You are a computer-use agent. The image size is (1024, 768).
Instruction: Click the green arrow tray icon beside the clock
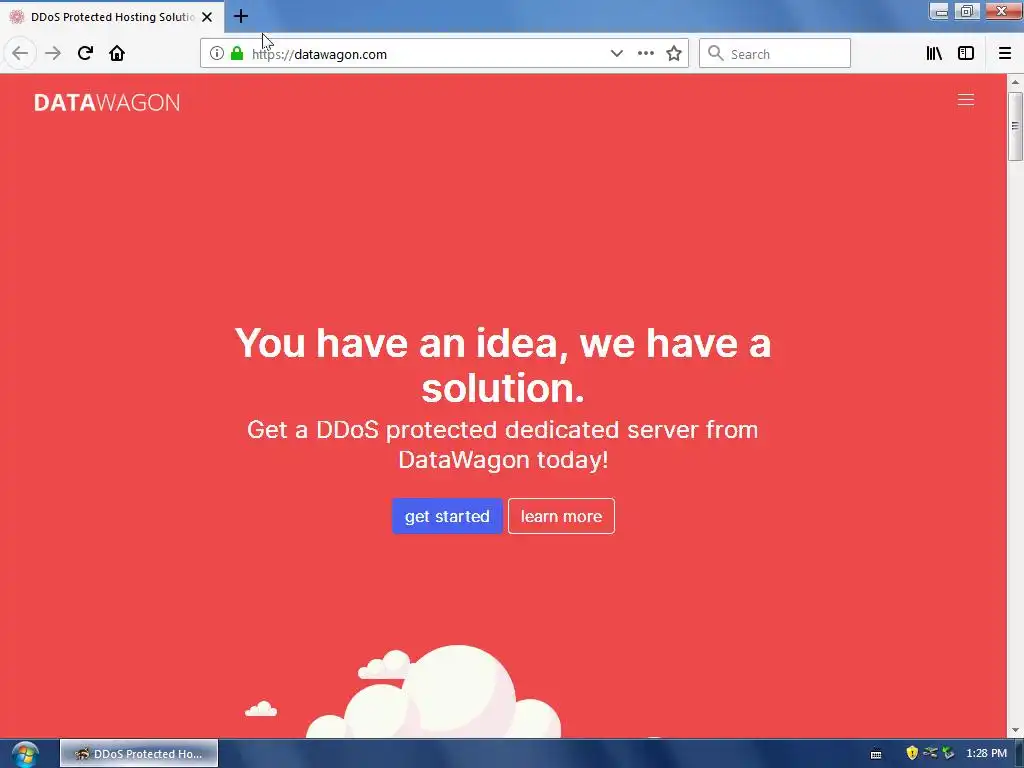(948, 753)
